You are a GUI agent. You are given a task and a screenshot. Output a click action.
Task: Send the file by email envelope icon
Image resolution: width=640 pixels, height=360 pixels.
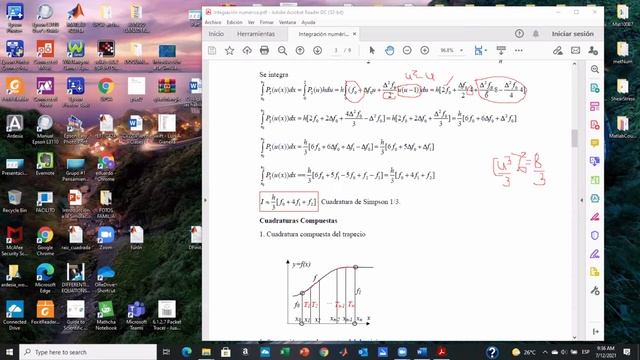pos(576,50)
